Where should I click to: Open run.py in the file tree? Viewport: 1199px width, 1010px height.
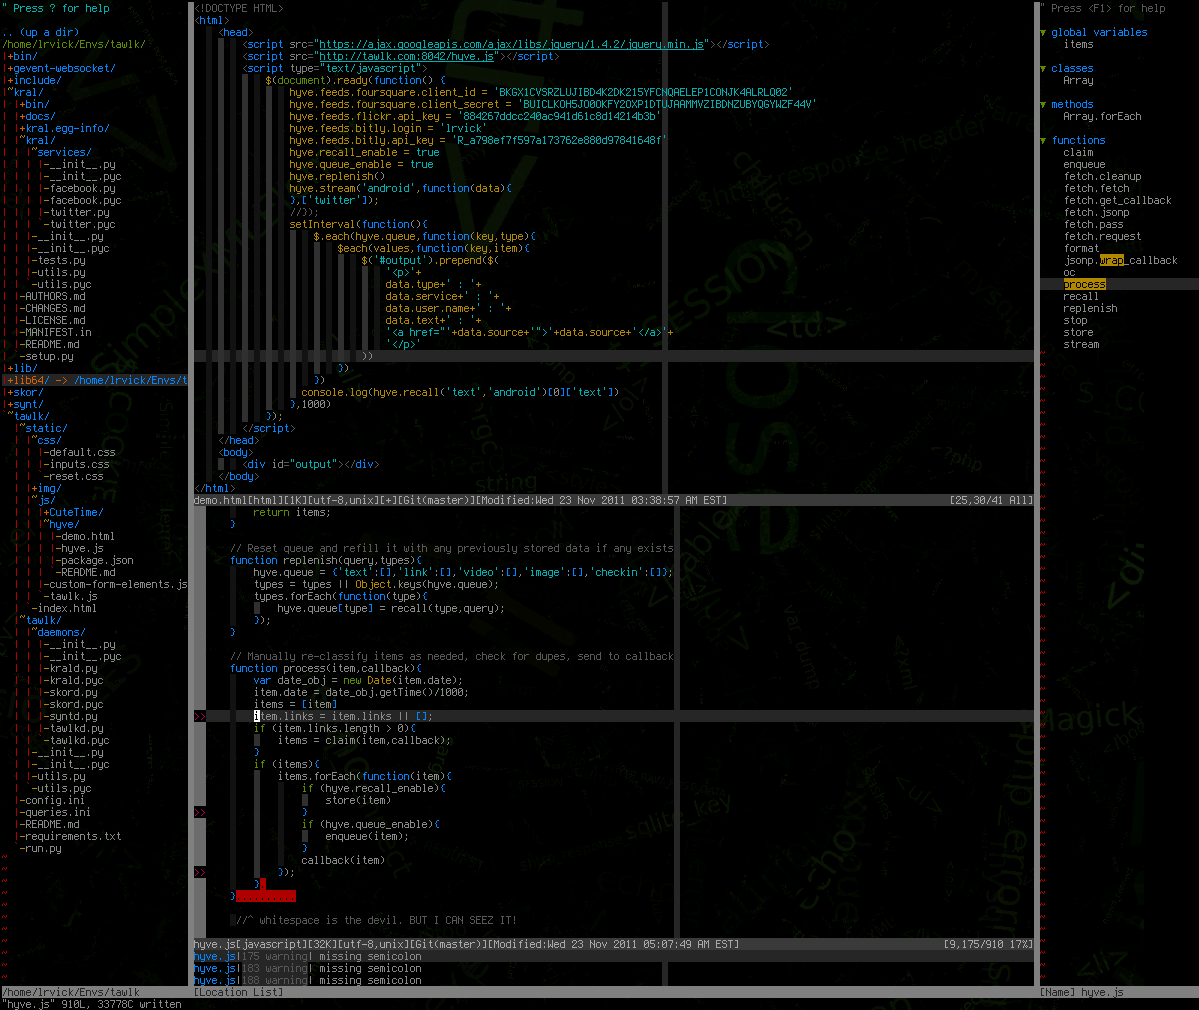point(43,849)
